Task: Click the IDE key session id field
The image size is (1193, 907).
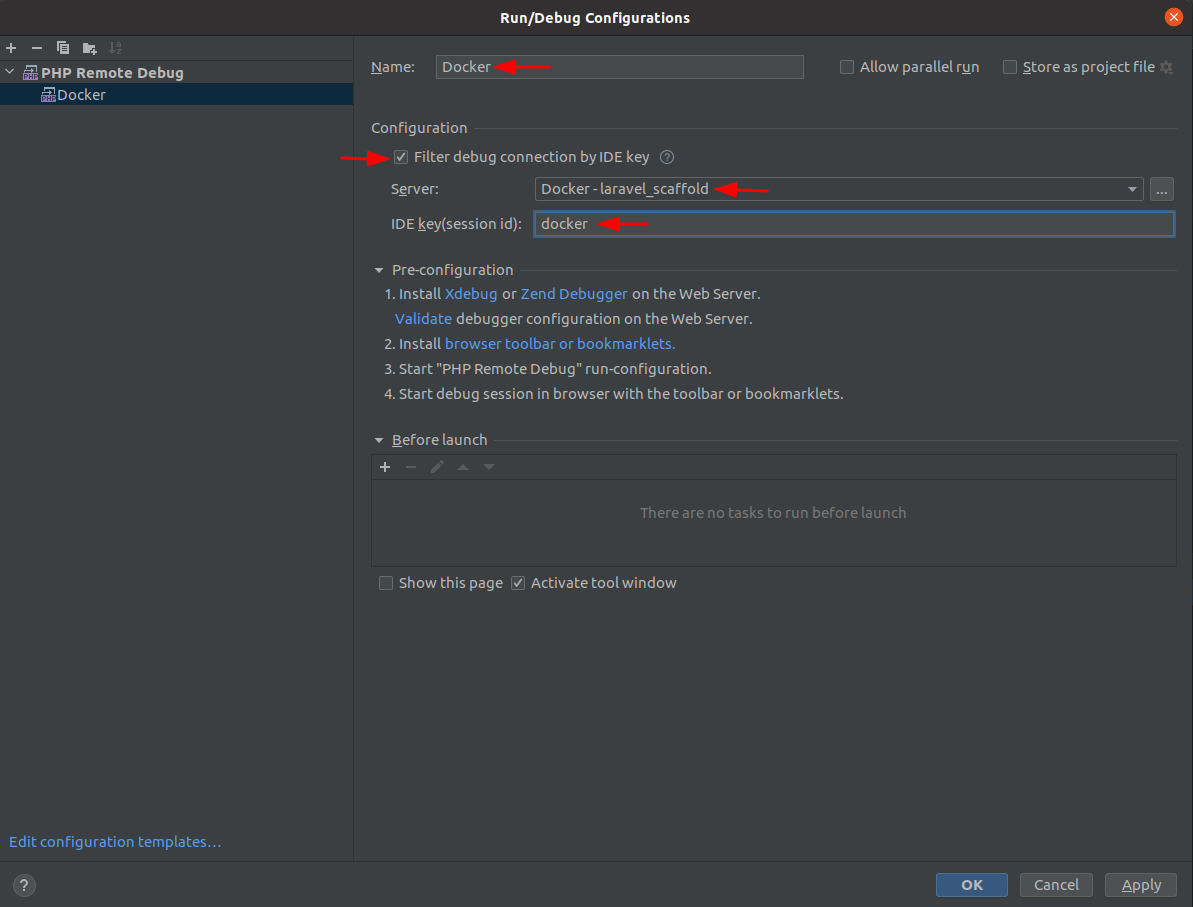Action: [x=853, y=224]
